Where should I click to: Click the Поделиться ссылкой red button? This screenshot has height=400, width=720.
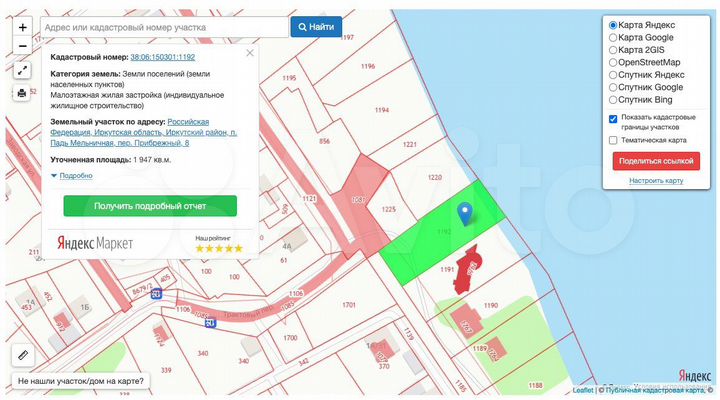click(656, 161)
